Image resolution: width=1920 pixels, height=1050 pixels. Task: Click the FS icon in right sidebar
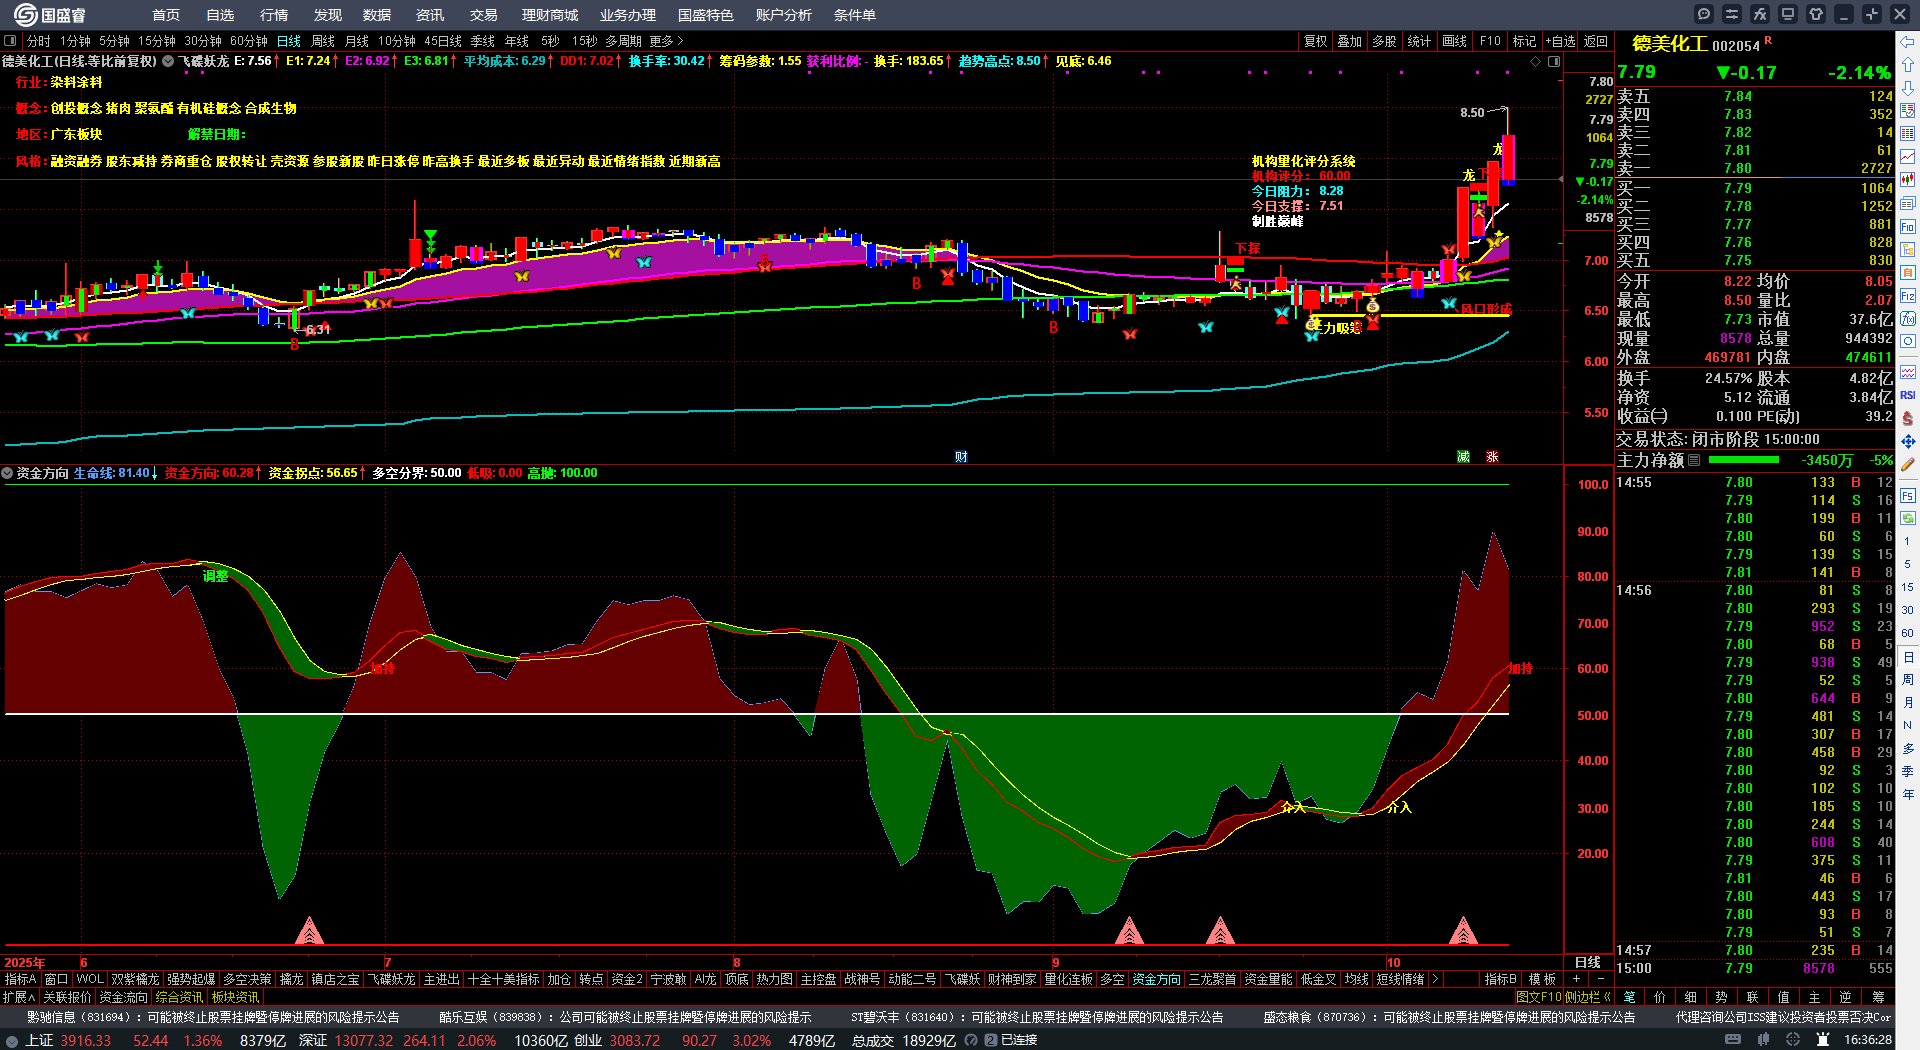click(1908, 495)
